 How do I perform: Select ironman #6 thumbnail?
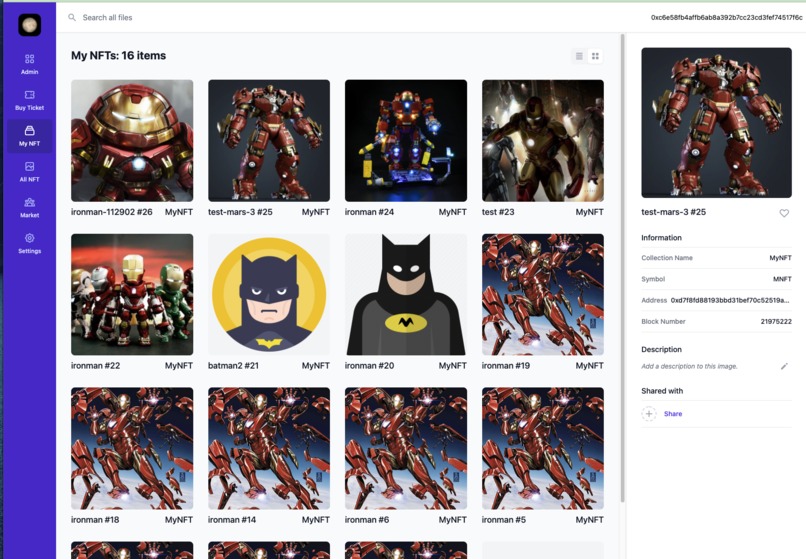(406, 448)
